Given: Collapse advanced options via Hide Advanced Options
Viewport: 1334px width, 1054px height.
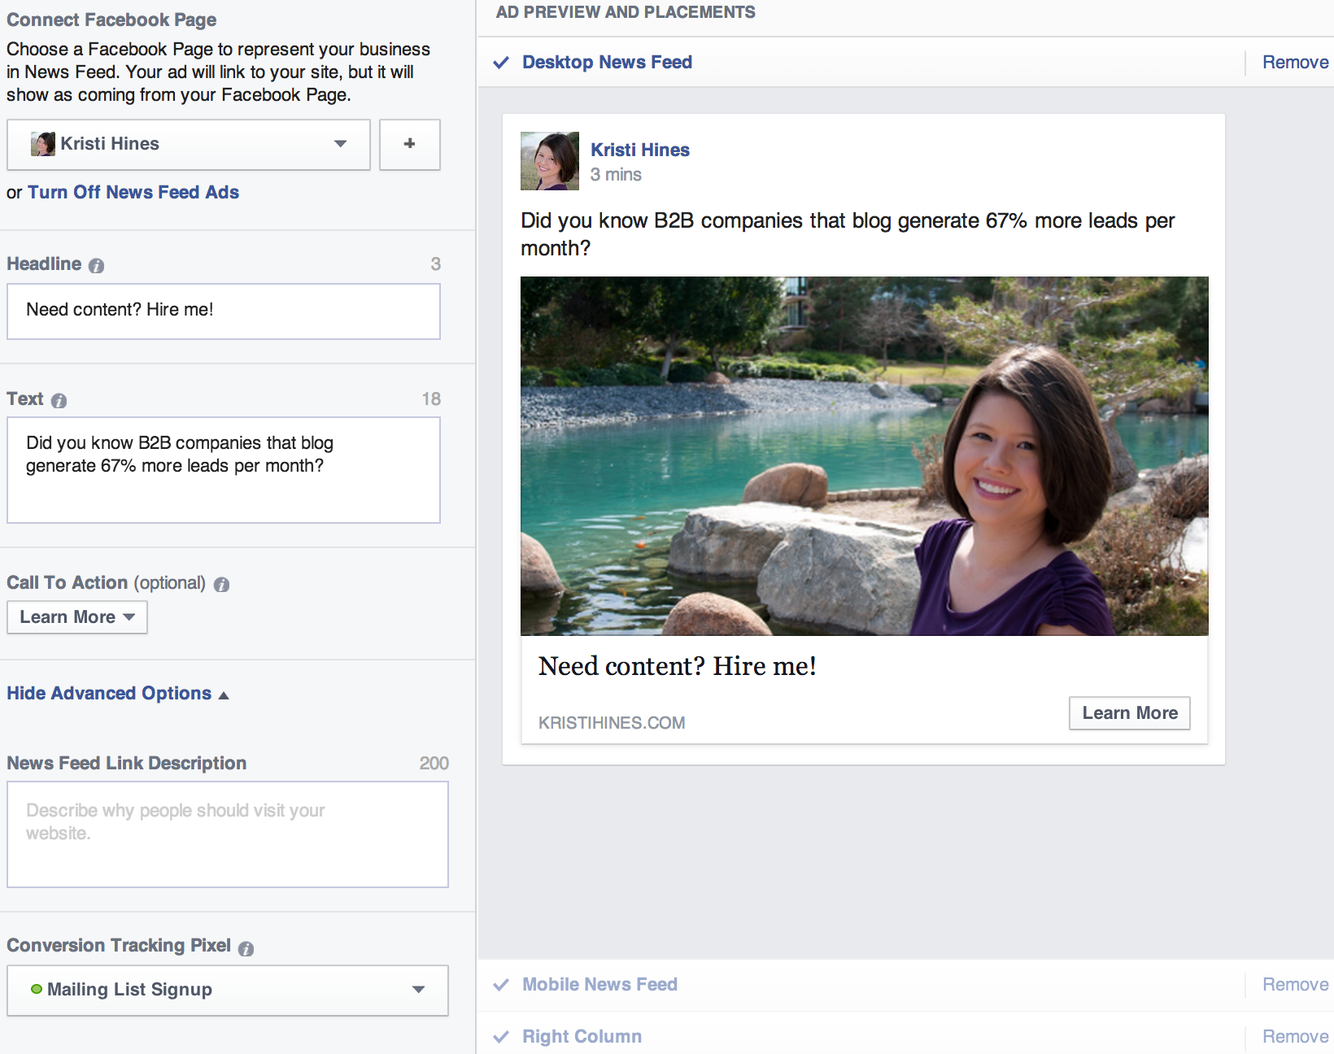Looking at the screenshot, I should (109, 693).
